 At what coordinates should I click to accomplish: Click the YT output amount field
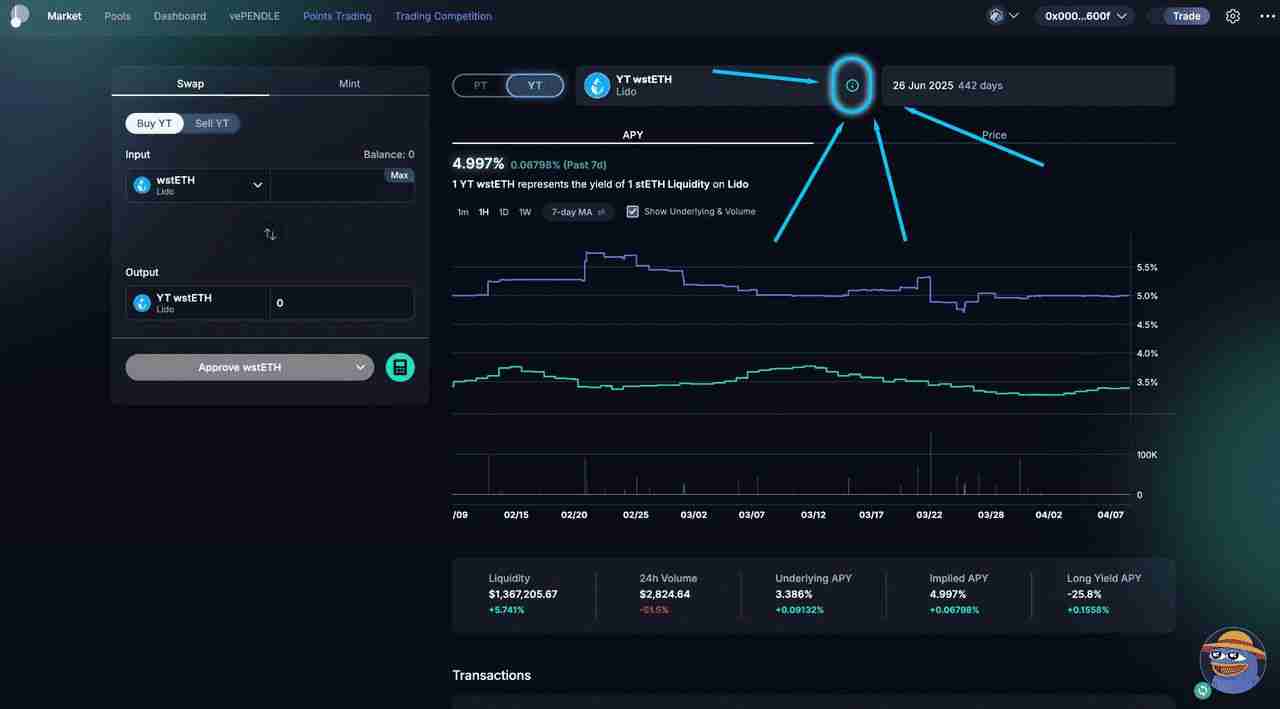[x=340, y=302]
